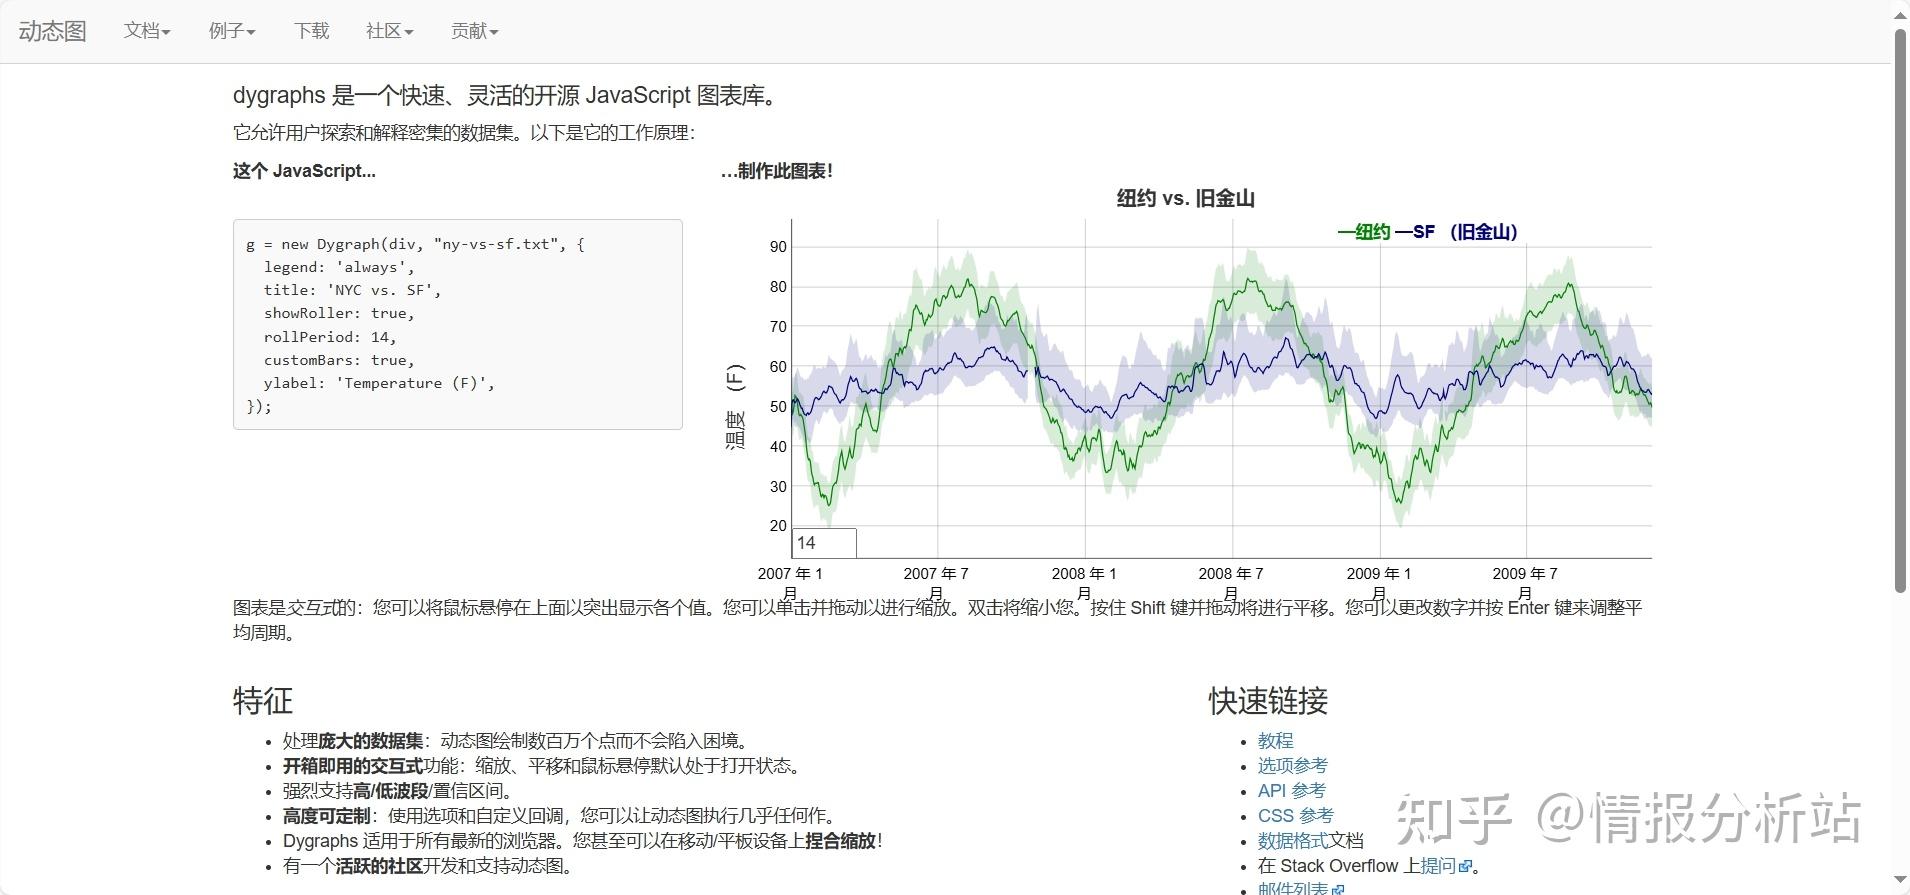Viewport: 1910px width, 895px height.
Task: Click the code line rollPeriod: 14
Action: [330, 337]
